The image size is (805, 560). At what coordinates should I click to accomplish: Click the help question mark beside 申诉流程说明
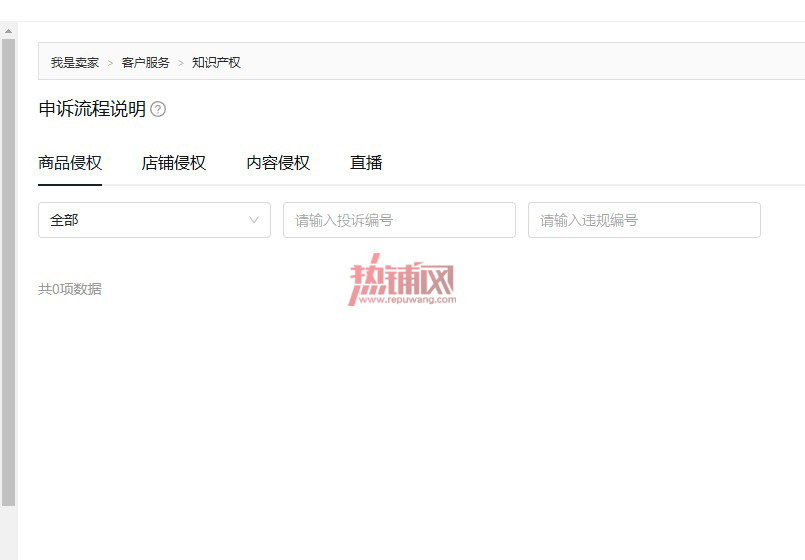pyautogui.click(x=158, y=109)
